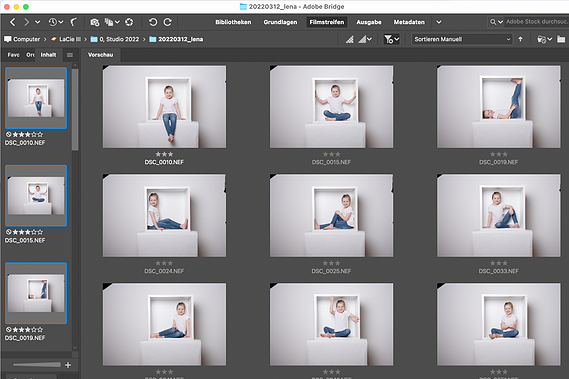
Task: Expand the workspace switcher chevron
Action: (439, 22)
